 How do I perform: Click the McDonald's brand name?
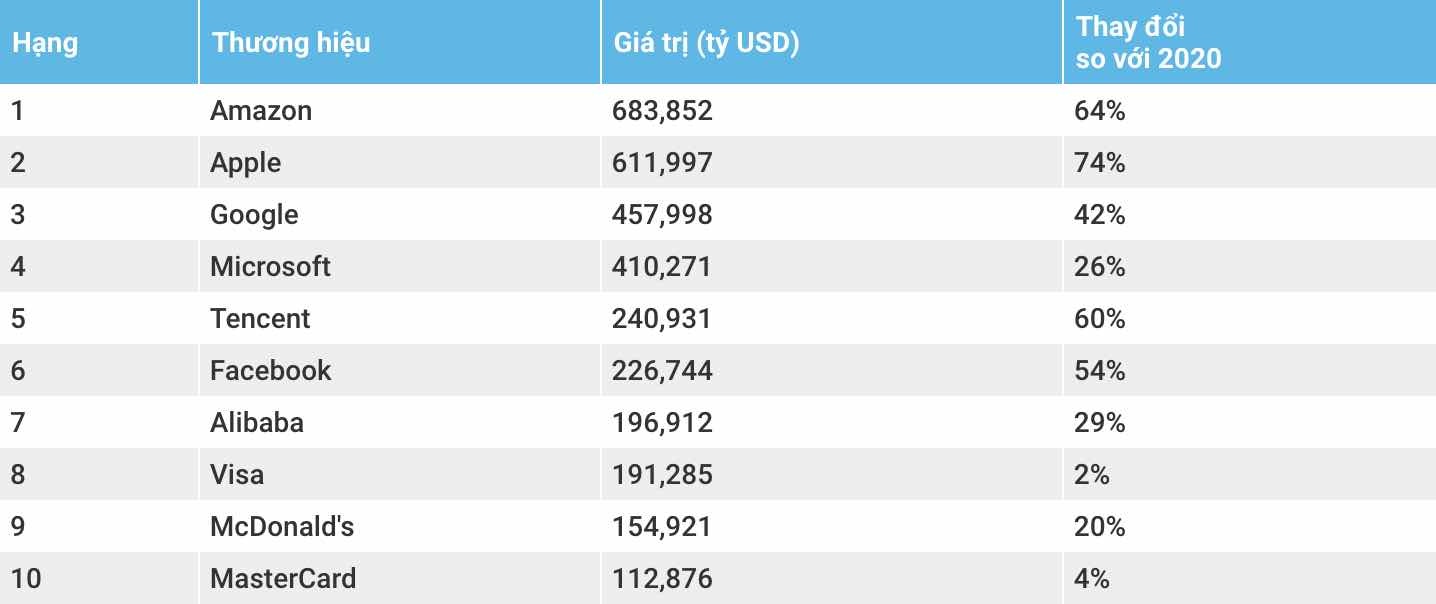click(x=282, y=526)
